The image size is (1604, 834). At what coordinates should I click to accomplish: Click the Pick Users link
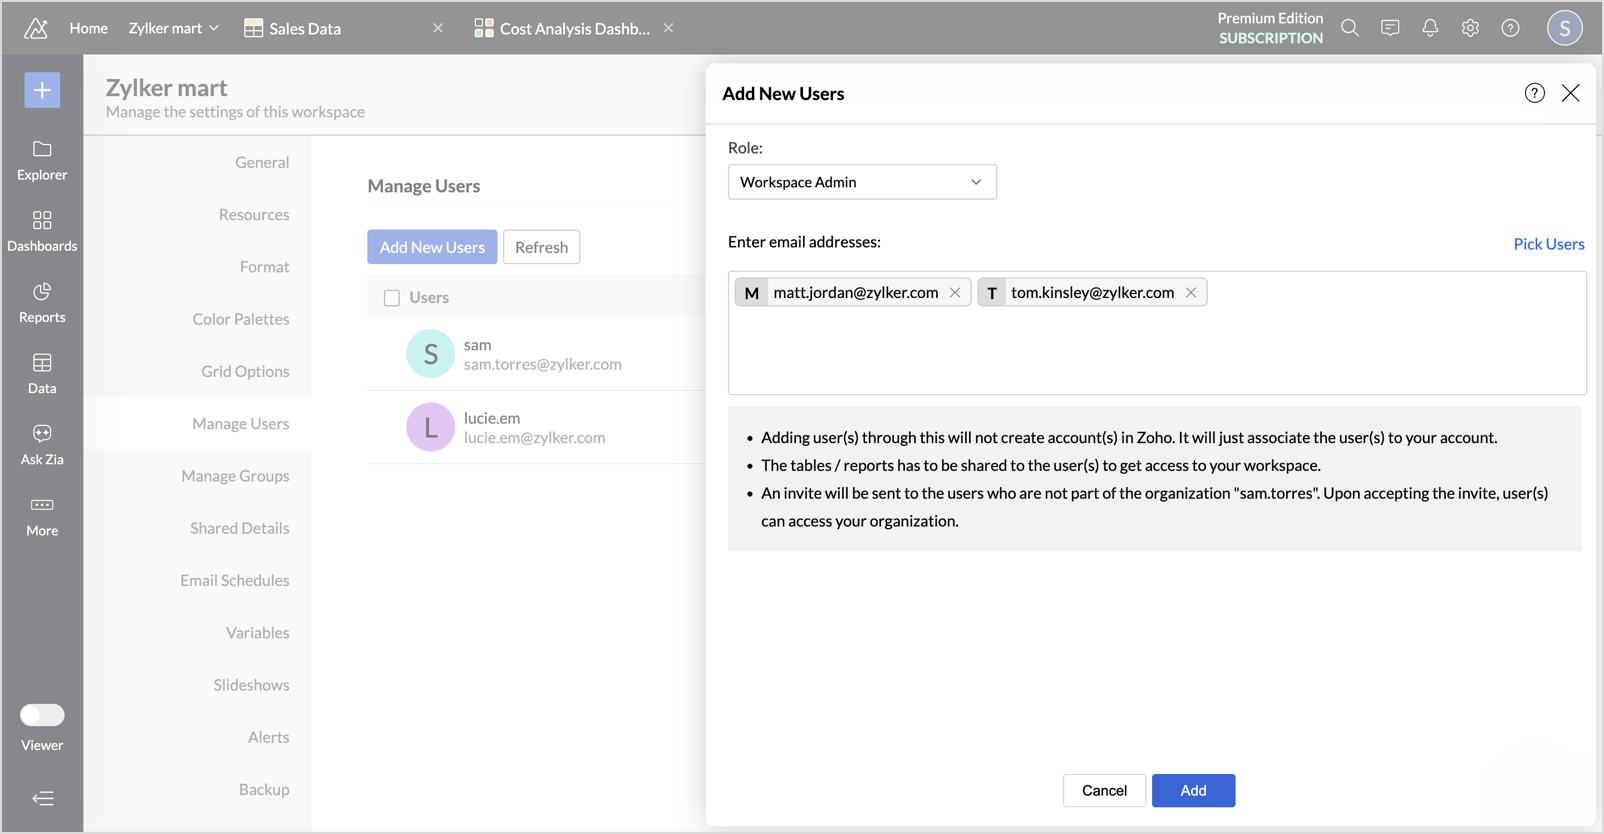click(1548, 244)
